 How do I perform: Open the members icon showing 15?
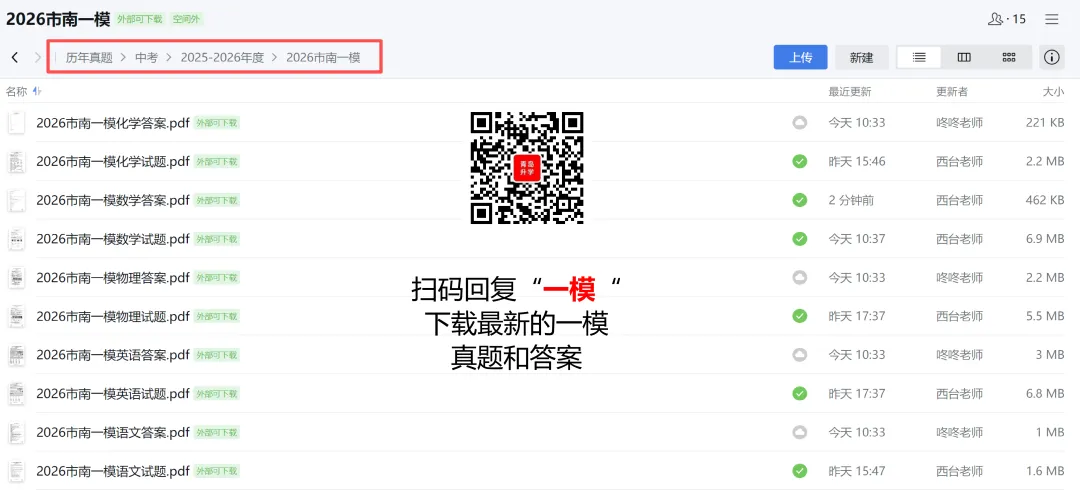(x=1006, y=19)
